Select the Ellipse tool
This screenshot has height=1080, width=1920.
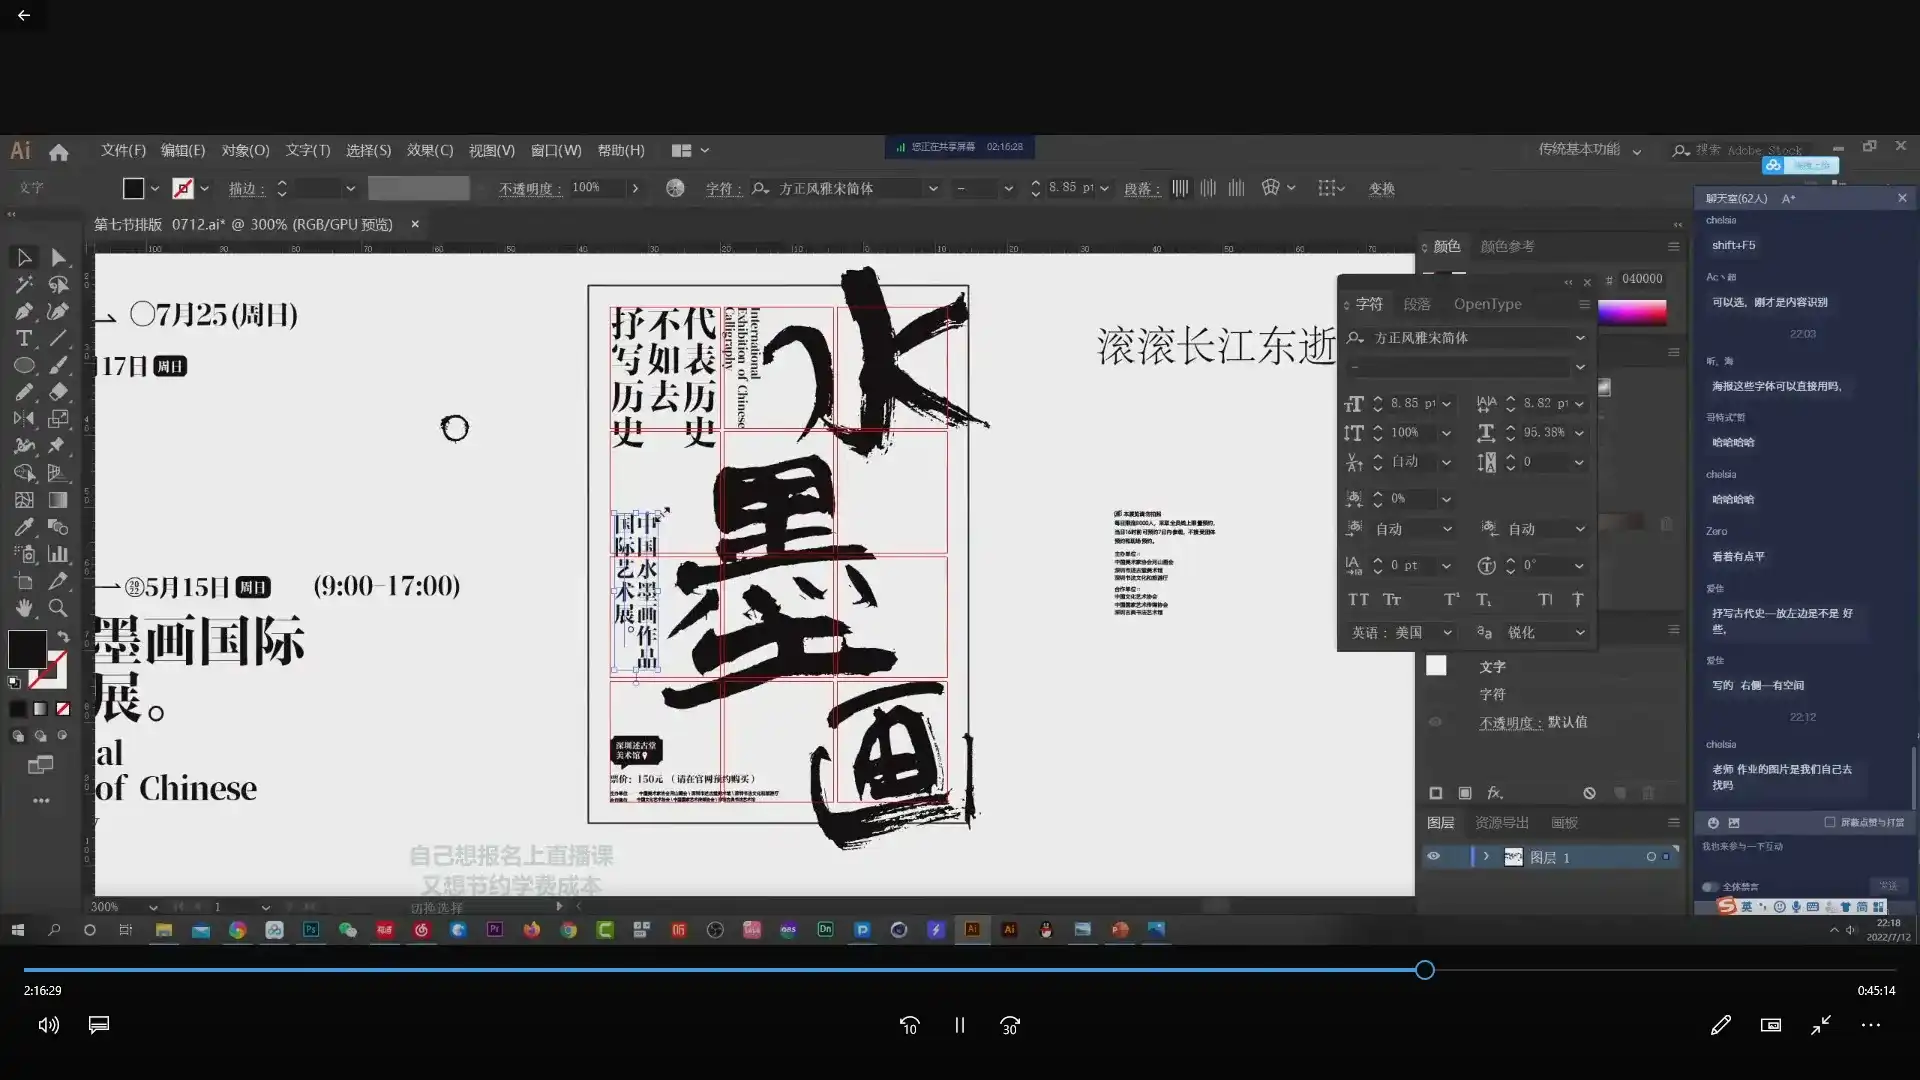(x=23, y=365)
